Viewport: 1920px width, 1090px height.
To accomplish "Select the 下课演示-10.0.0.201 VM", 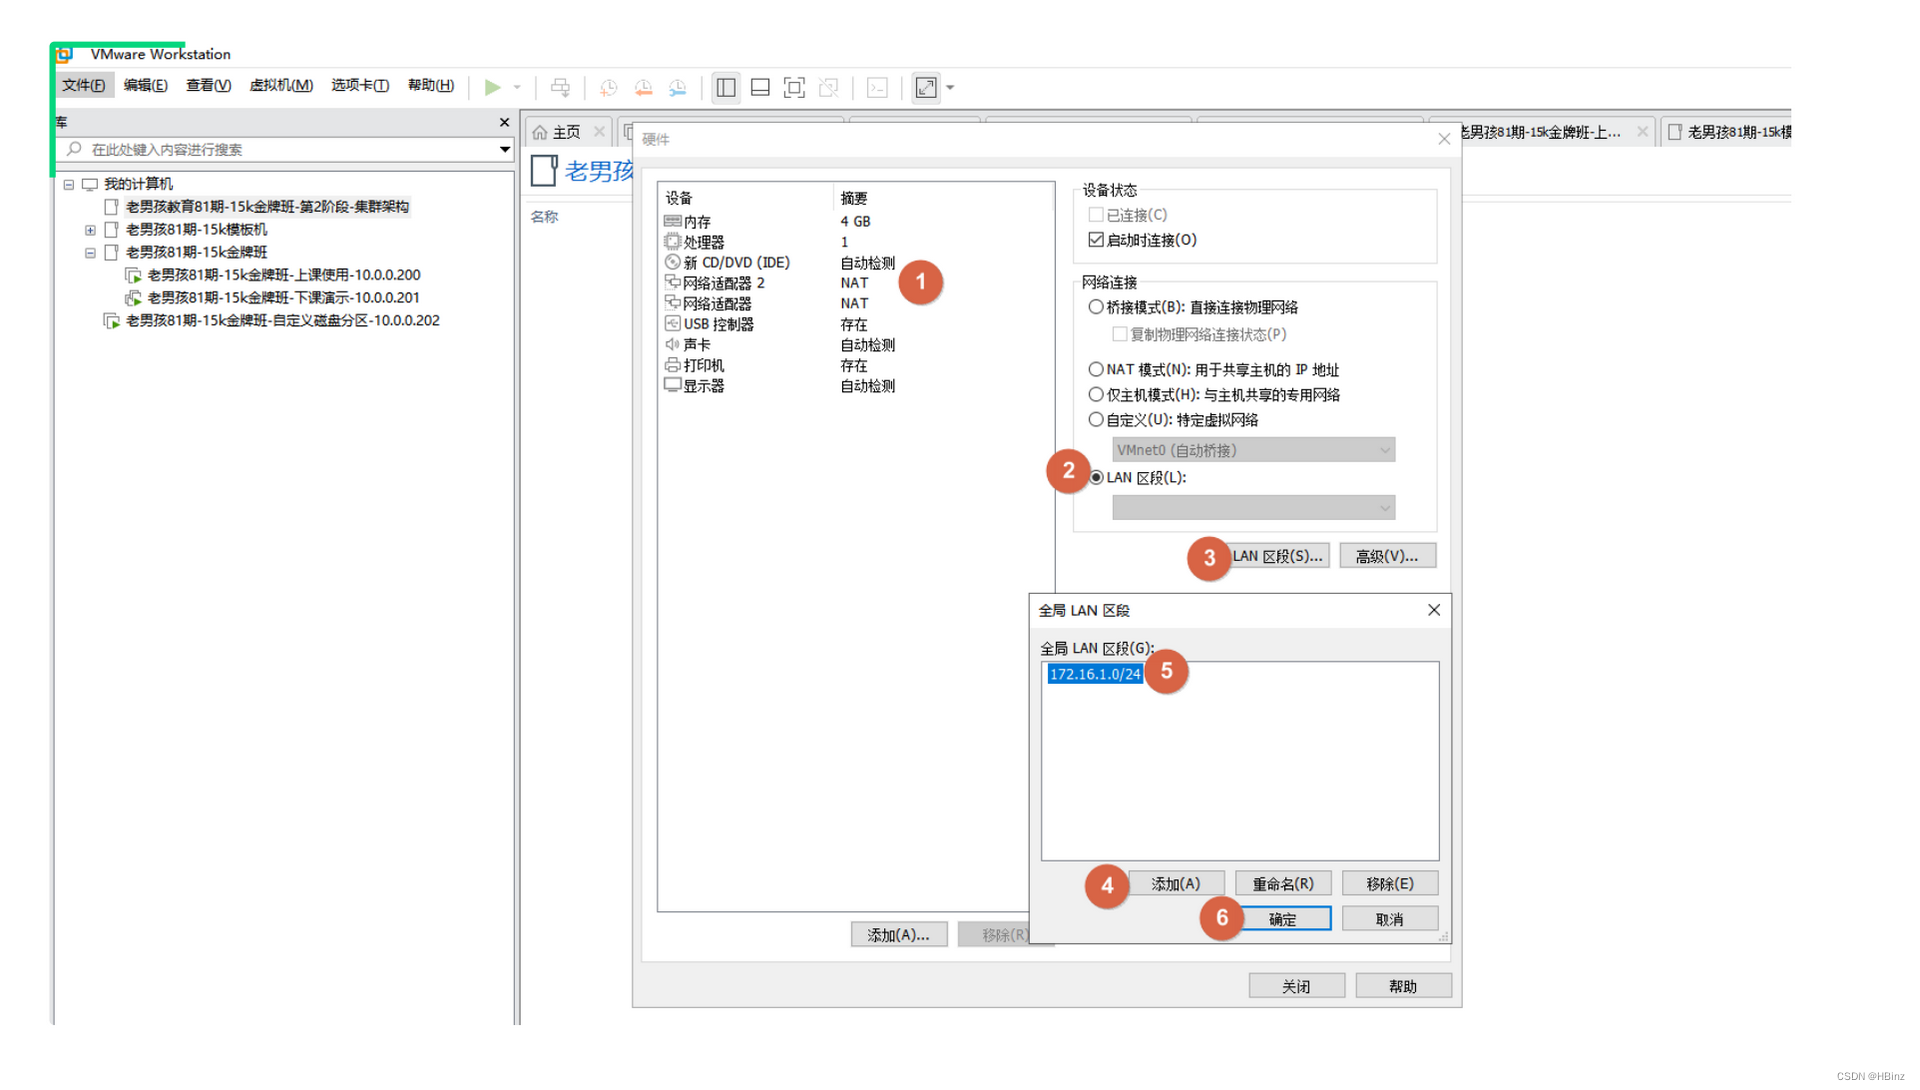I will [x=283, y=298].
